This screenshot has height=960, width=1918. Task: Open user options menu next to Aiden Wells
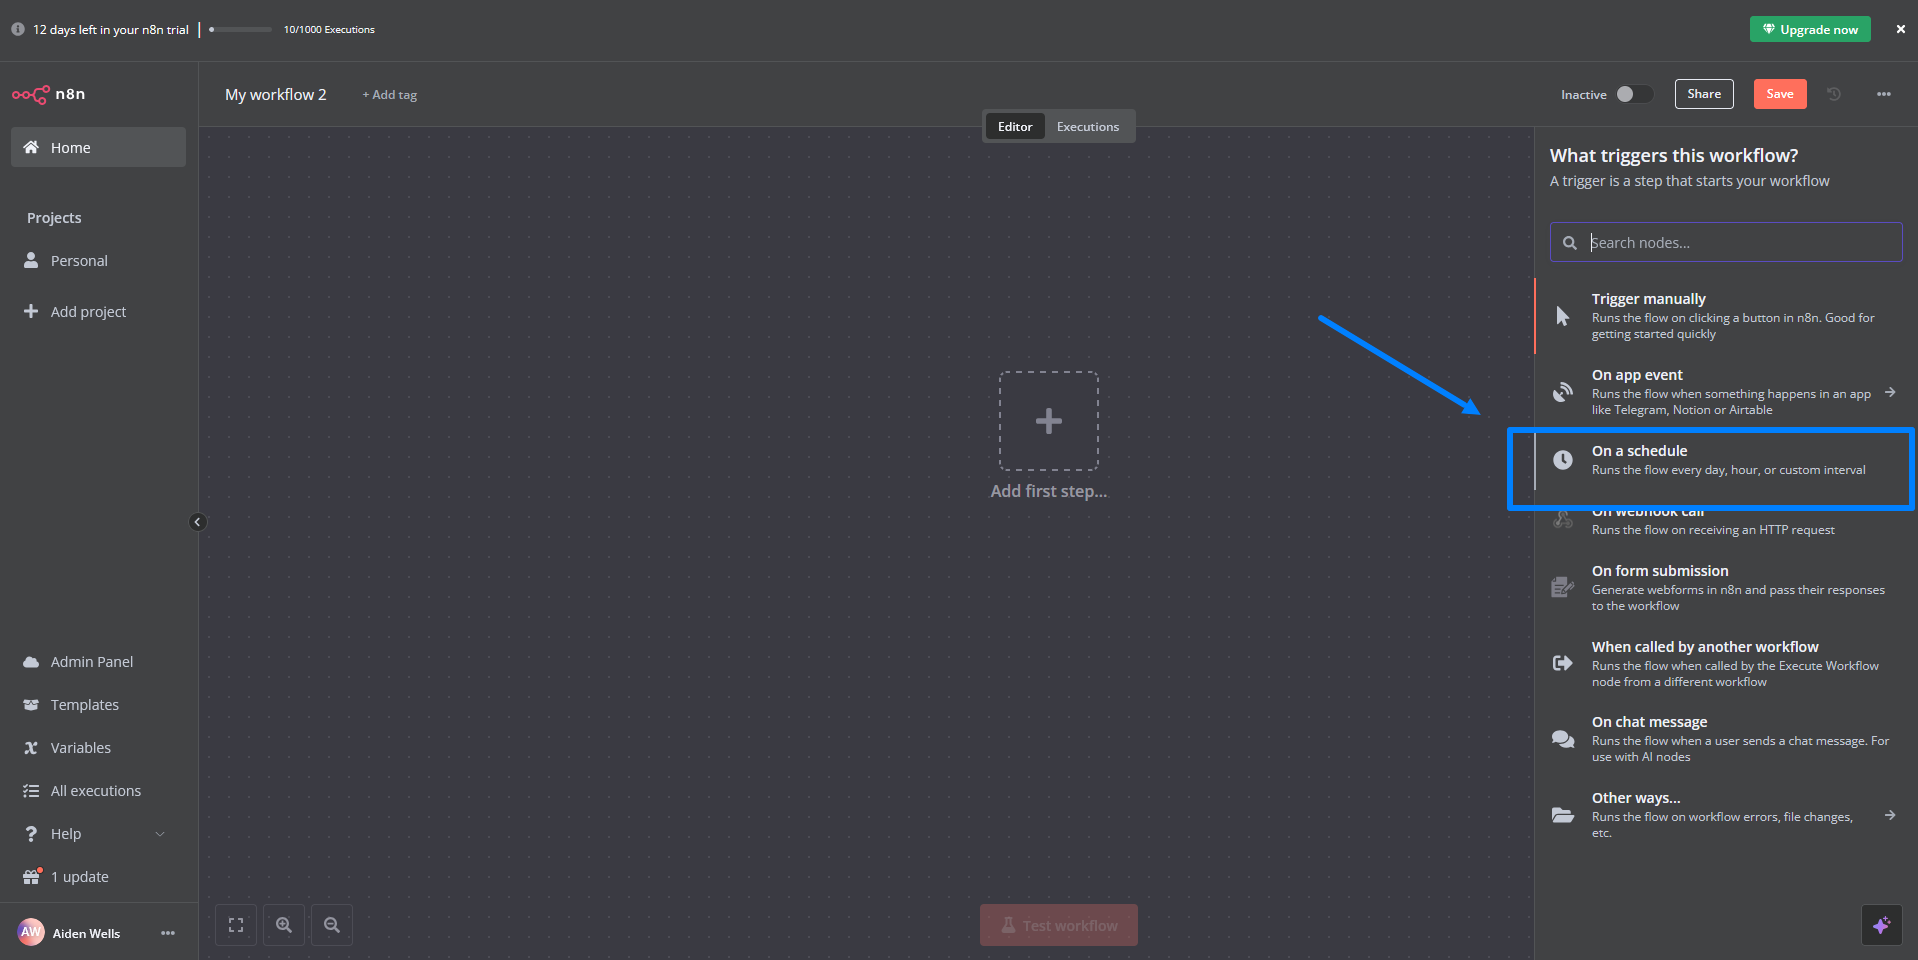(x=168, y=933)
